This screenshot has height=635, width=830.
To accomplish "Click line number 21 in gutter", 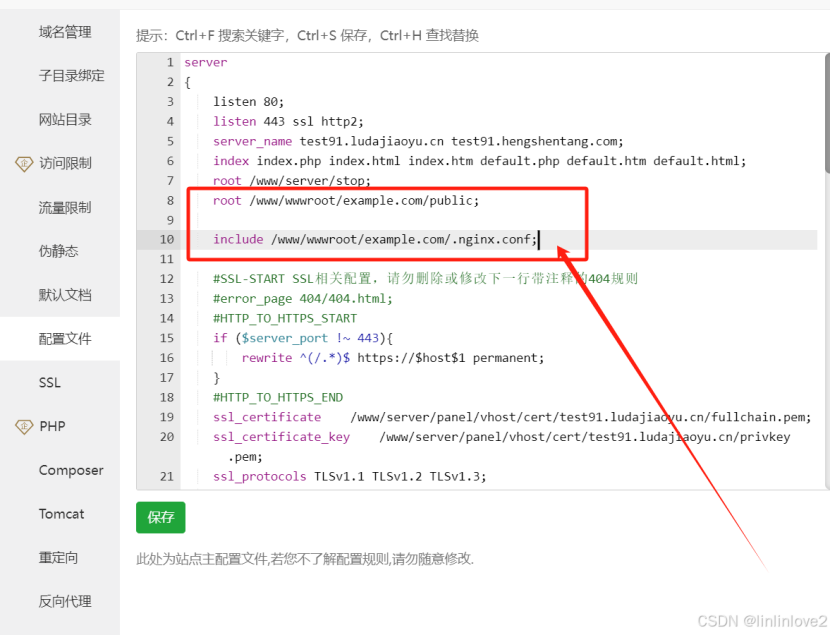I will coord(167,477).
